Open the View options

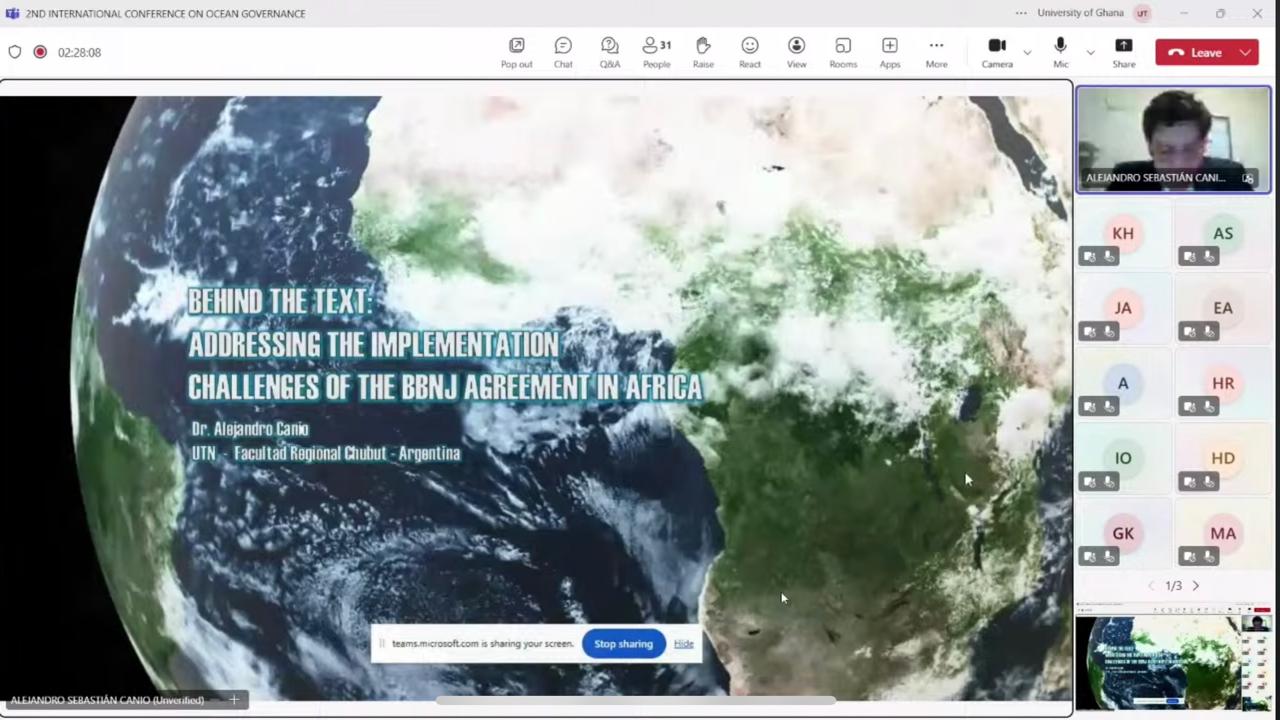(x=796, y=53)
